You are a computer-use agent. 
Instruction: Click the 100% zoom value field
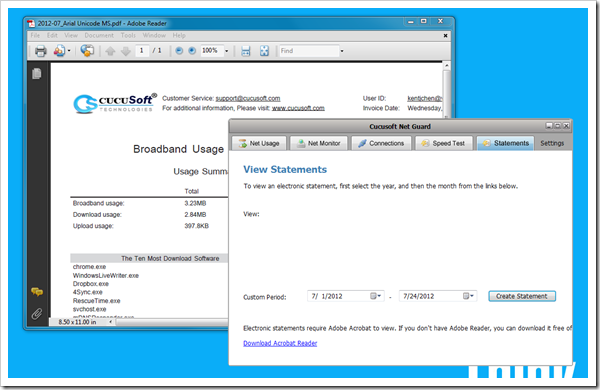(x=212, y=51)
